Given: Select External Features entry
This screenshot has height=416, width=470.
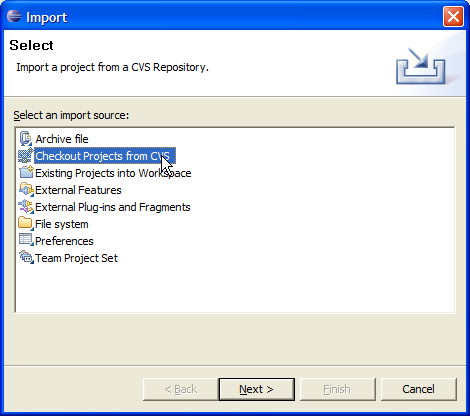Looking at the screenshot, I should point(78,190).
